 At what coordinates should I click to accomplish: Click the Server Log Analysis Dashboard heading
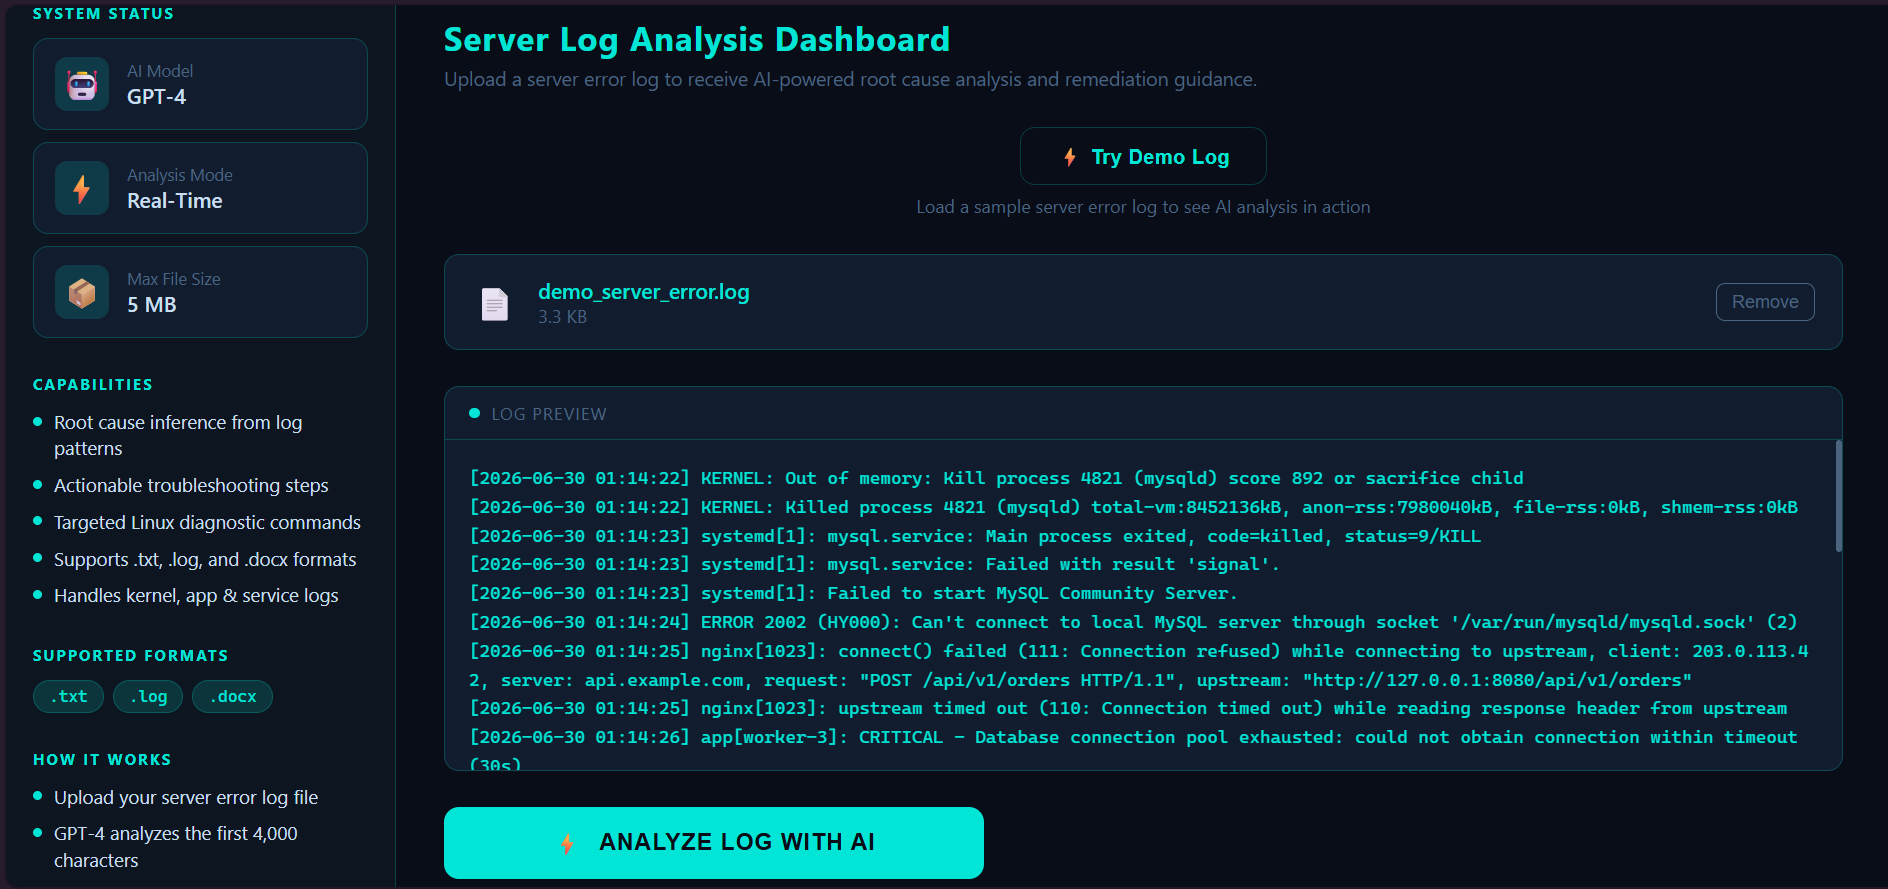coord(696,39)
